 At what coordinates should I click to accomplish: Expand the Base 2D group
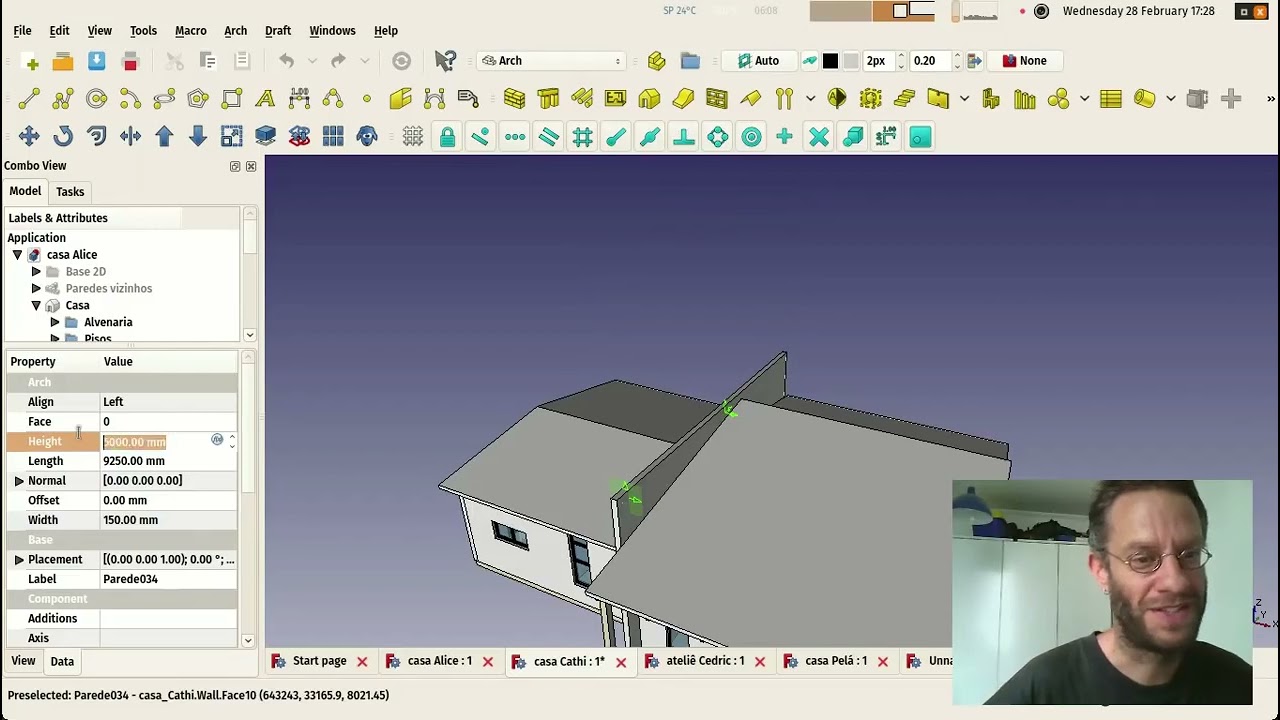click(36, 272)
